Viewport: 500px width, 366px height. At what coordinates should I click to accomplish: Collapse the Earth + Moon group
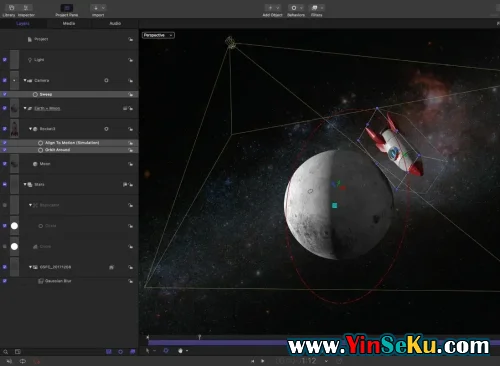point(25,108)
